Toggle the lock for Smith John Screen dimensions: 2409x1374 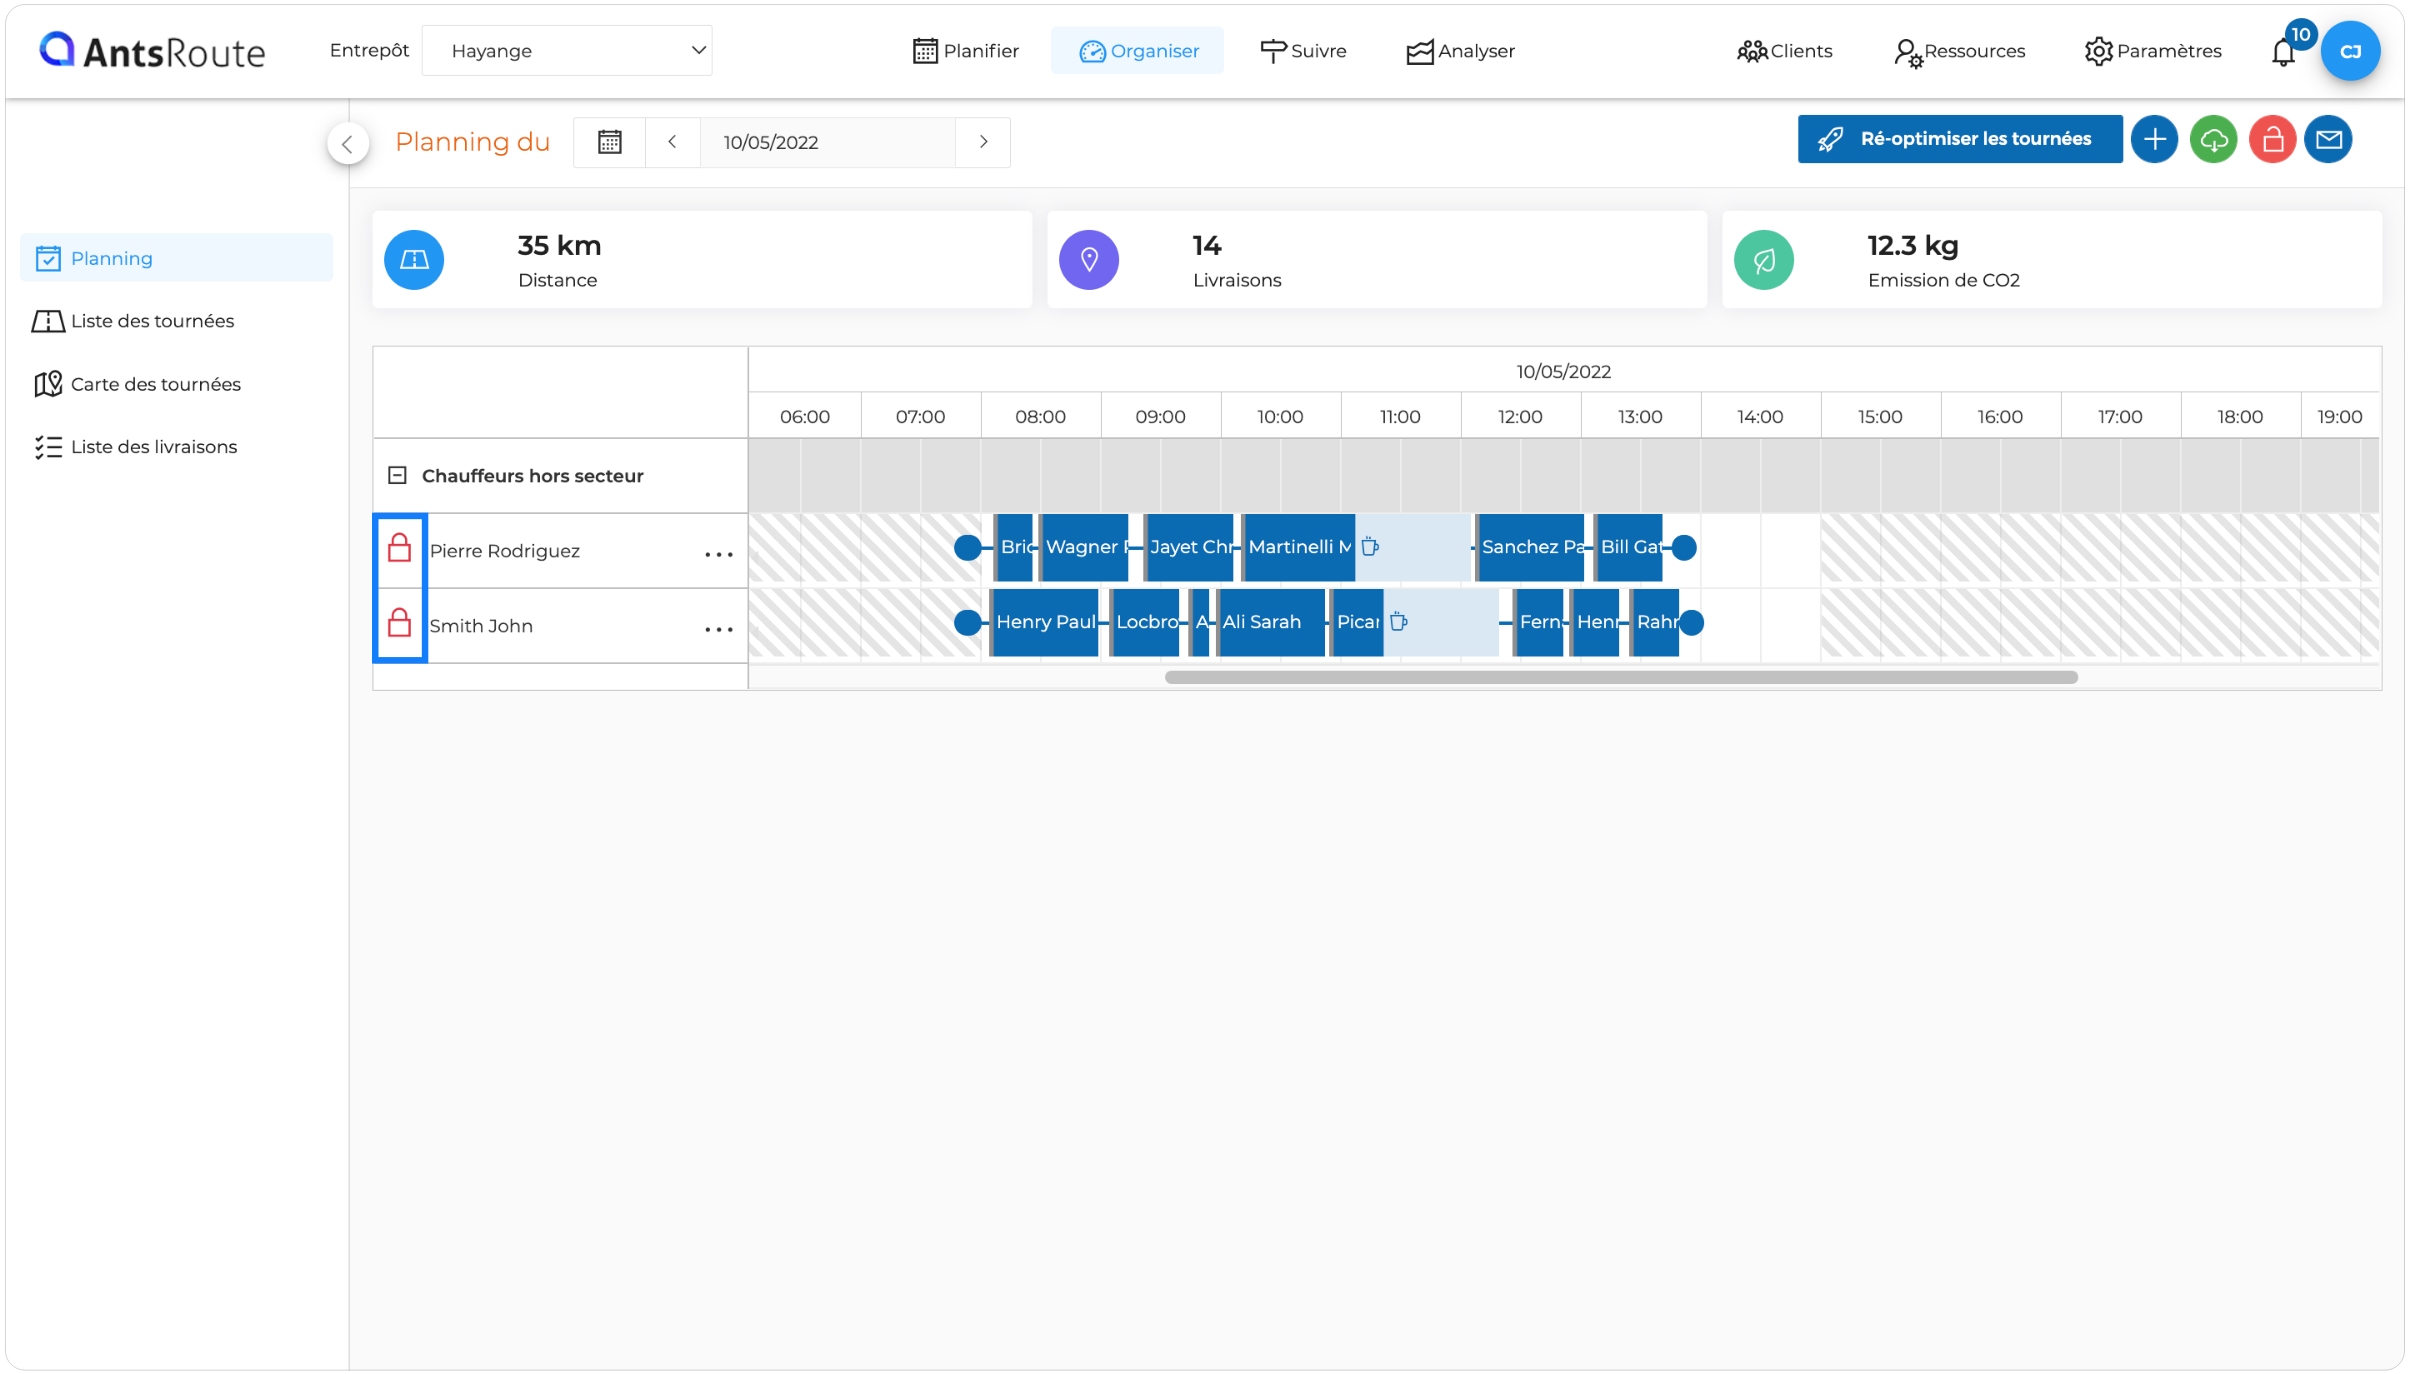click(x=400, y=623)
